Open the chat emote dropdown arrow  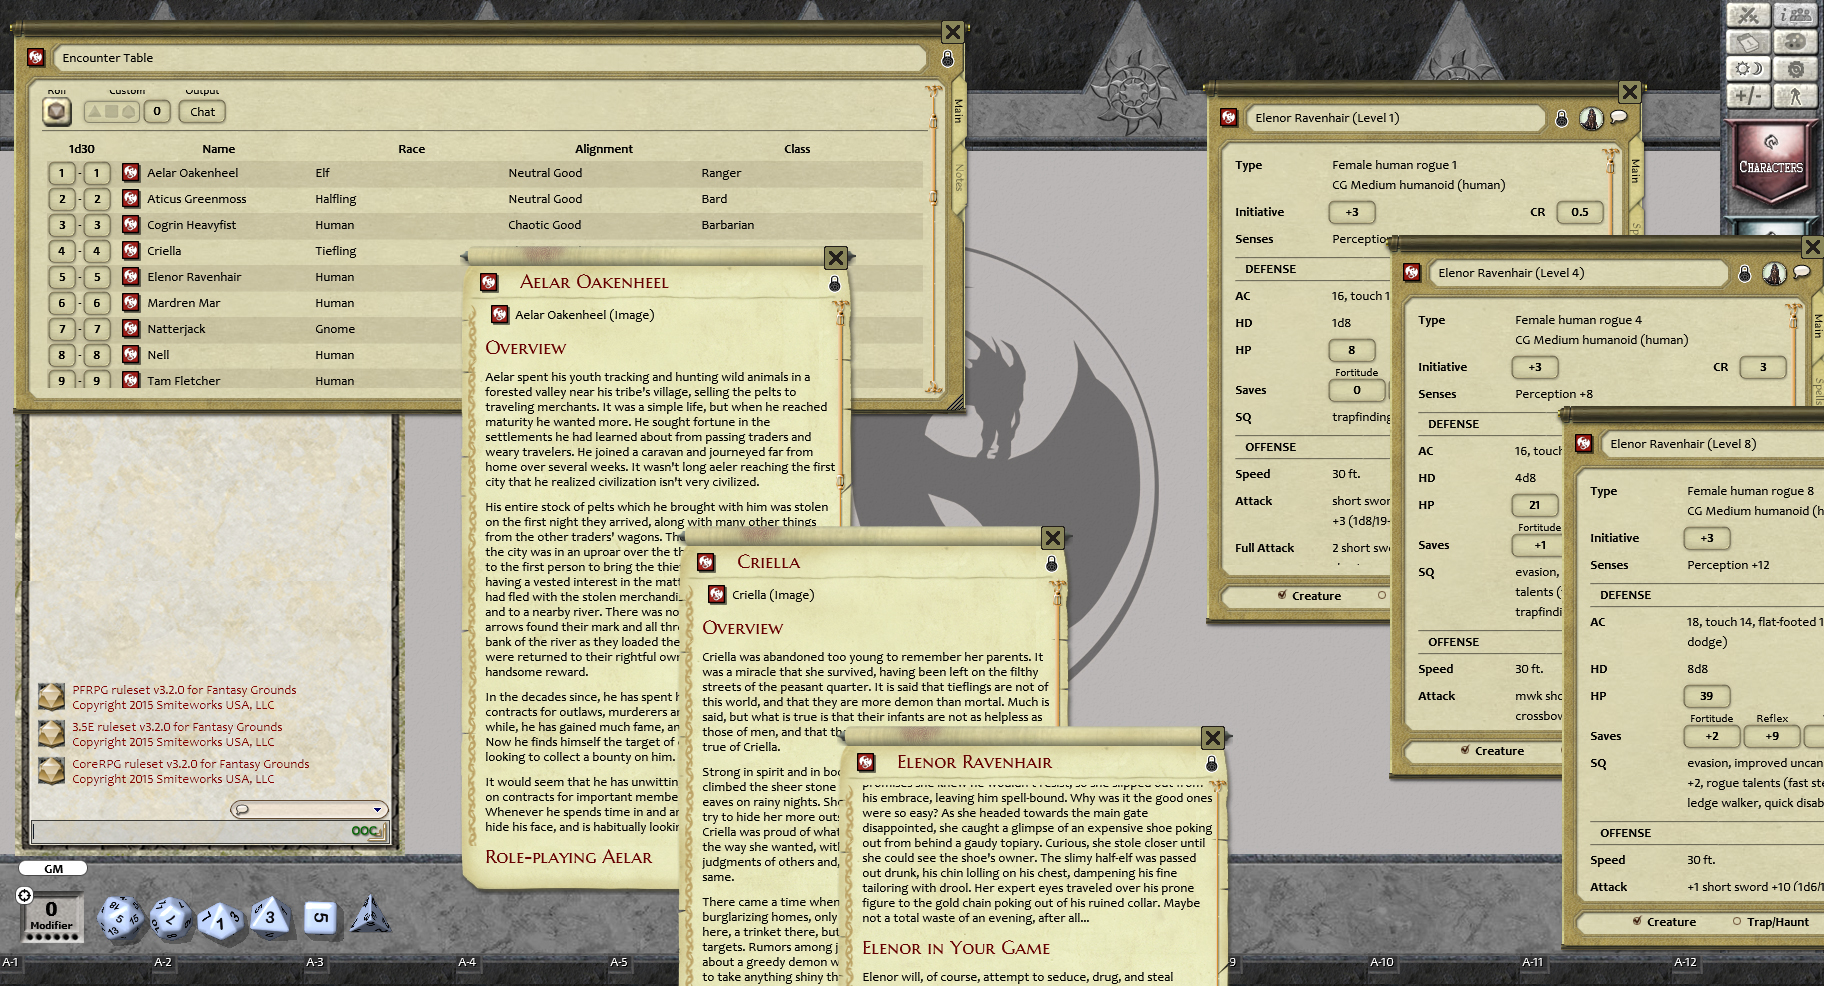pyautogui.click(x=378, y=810)
